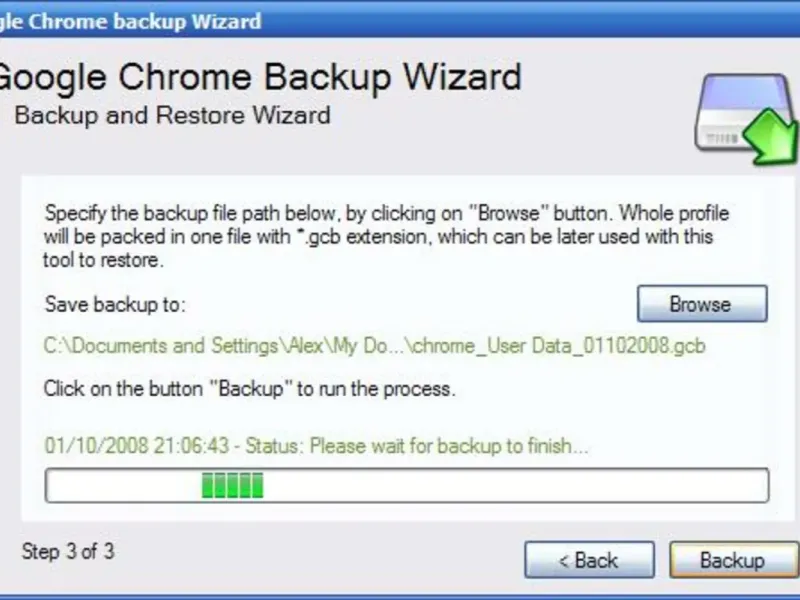Start the process with Backup button
800x600 pixels.
(734, 560)
